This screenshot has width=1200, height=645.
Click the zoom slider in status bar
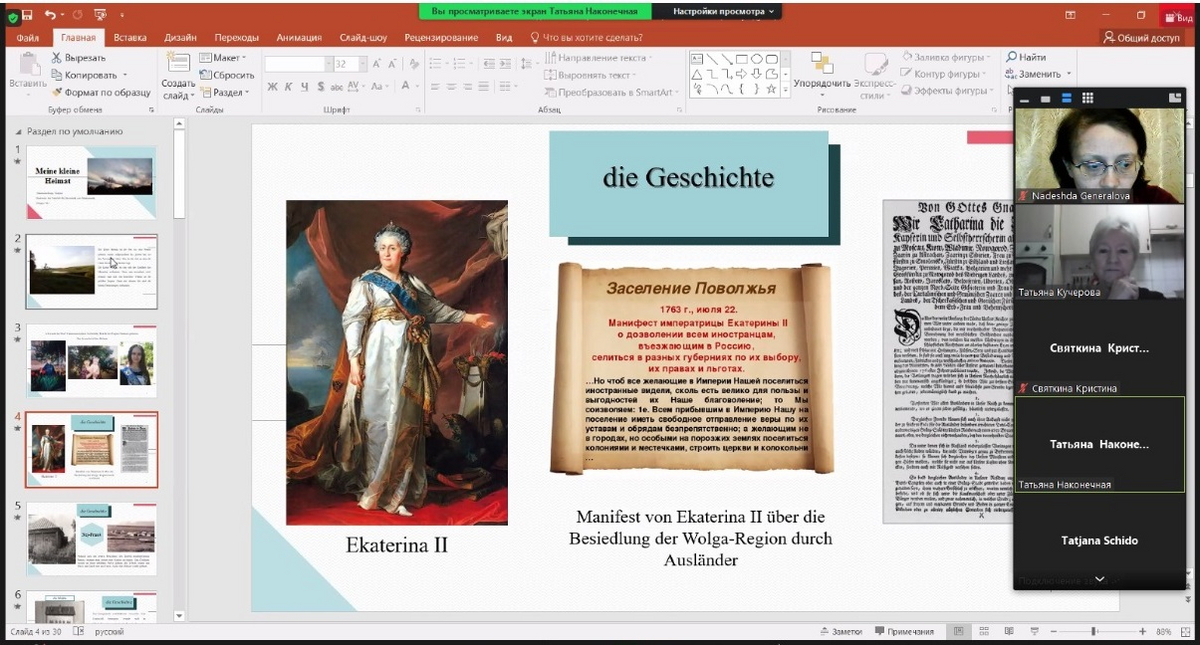(x=1093, y=632)
